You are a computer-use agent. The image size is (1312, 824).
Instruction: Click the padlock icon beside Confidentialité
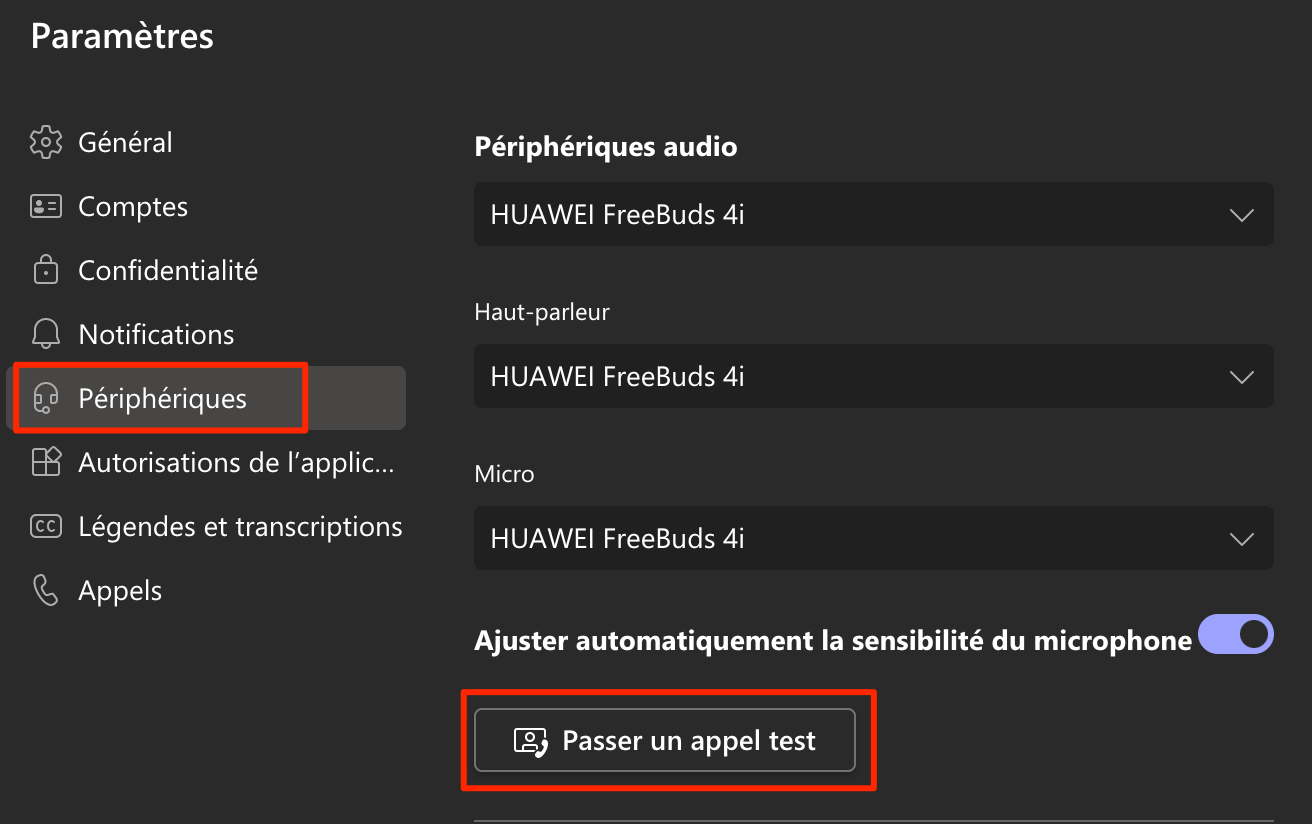46,270
